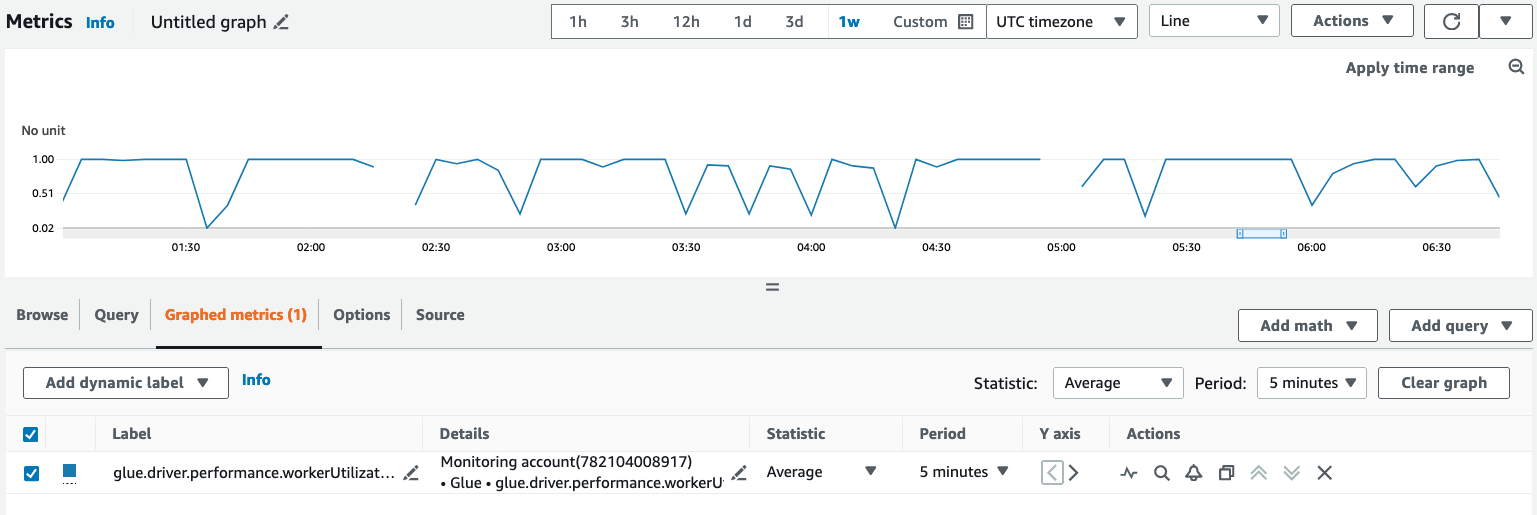Switch to the Browse tab
The height and width of the screenshot is (515, 1537).
tap(42, 315)
